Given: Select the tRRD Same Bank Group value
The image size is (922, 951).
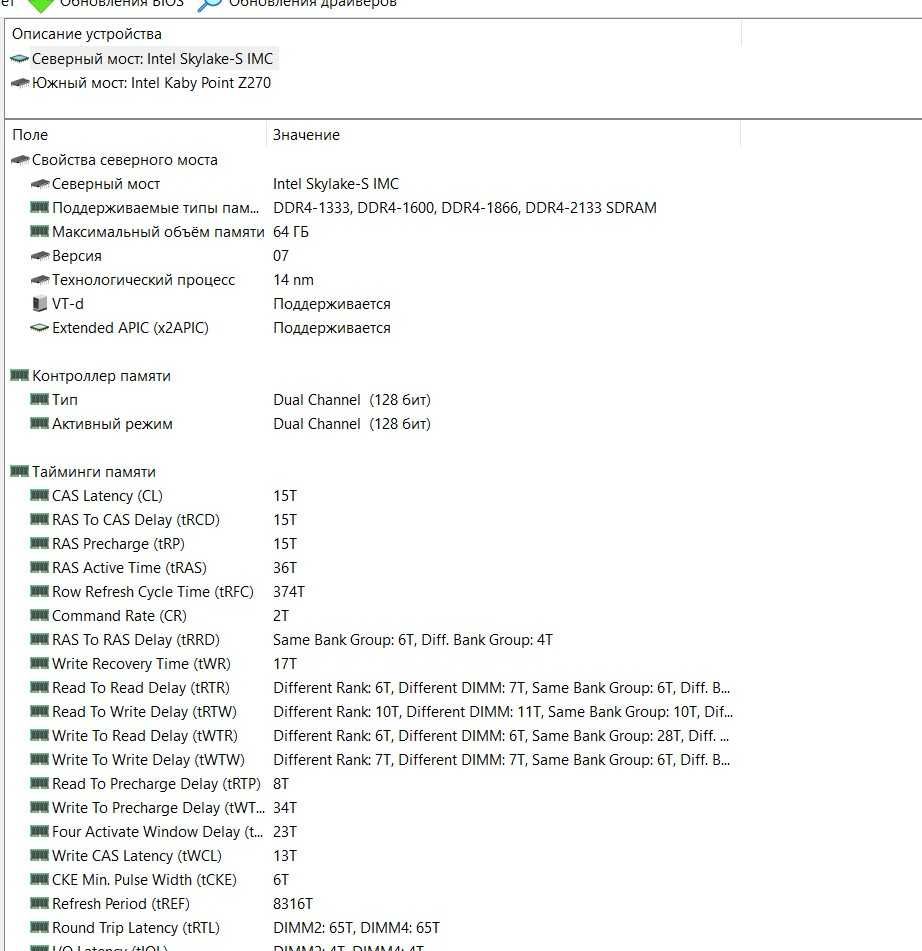Looking at the screenshot, I should click(x=413, y=640).
